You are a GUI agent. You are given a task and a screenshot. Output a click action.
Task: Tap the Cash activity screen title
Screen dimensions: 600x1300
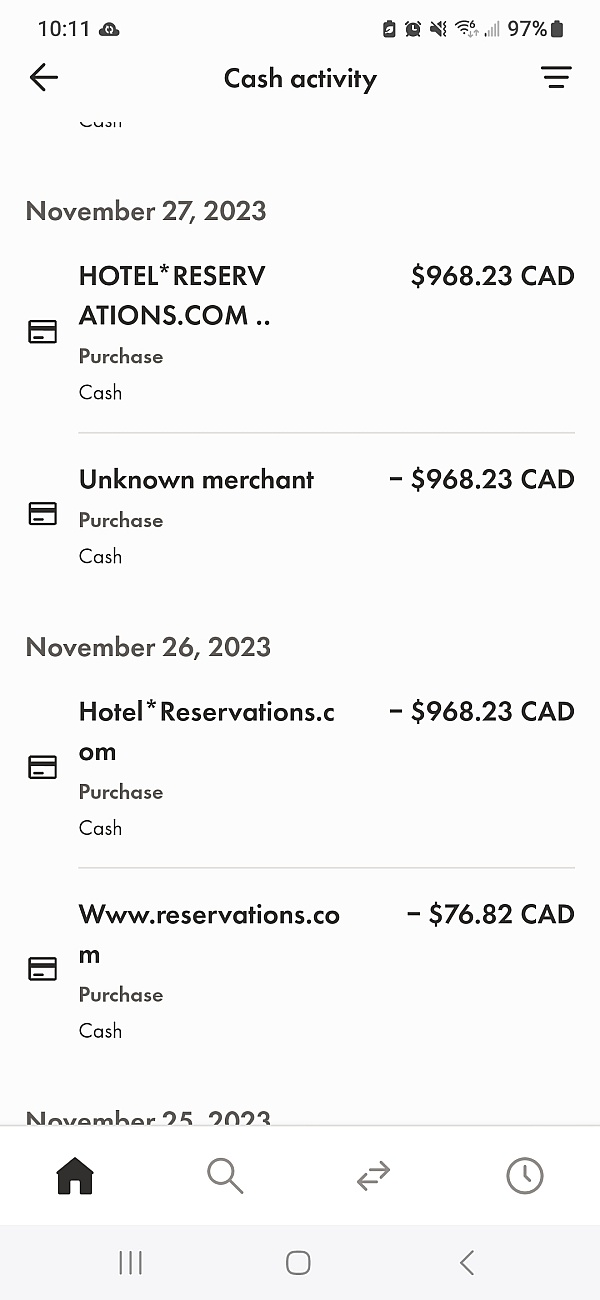300,78
